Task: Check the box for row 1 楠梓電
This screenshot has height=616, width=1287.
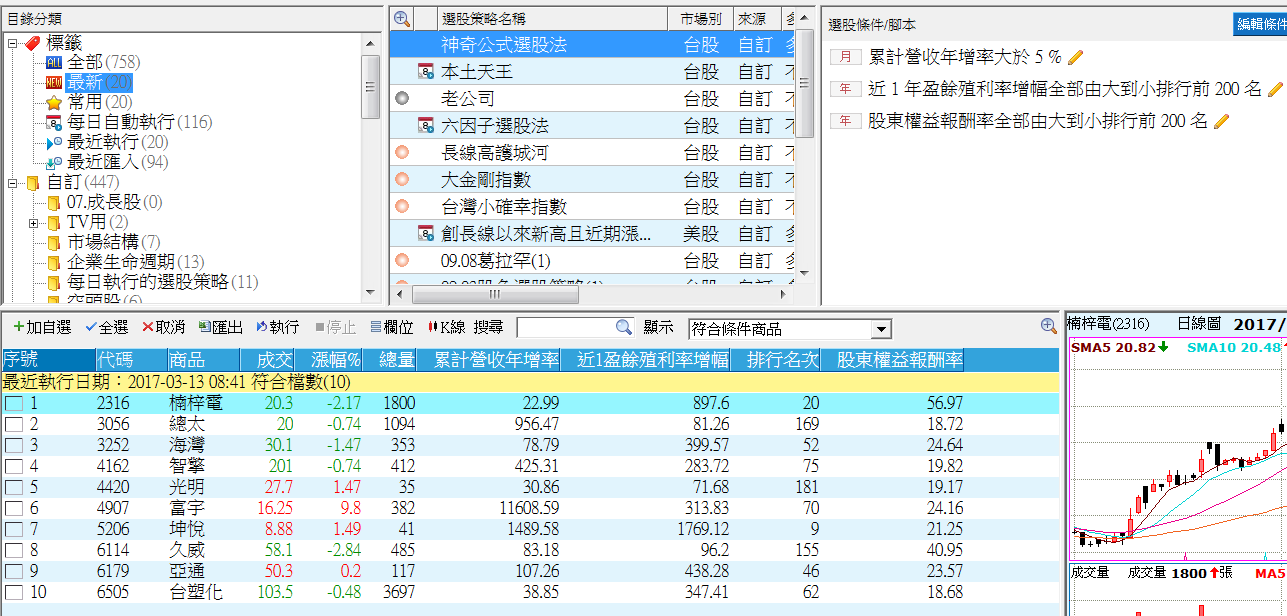Action: [14, 403]
